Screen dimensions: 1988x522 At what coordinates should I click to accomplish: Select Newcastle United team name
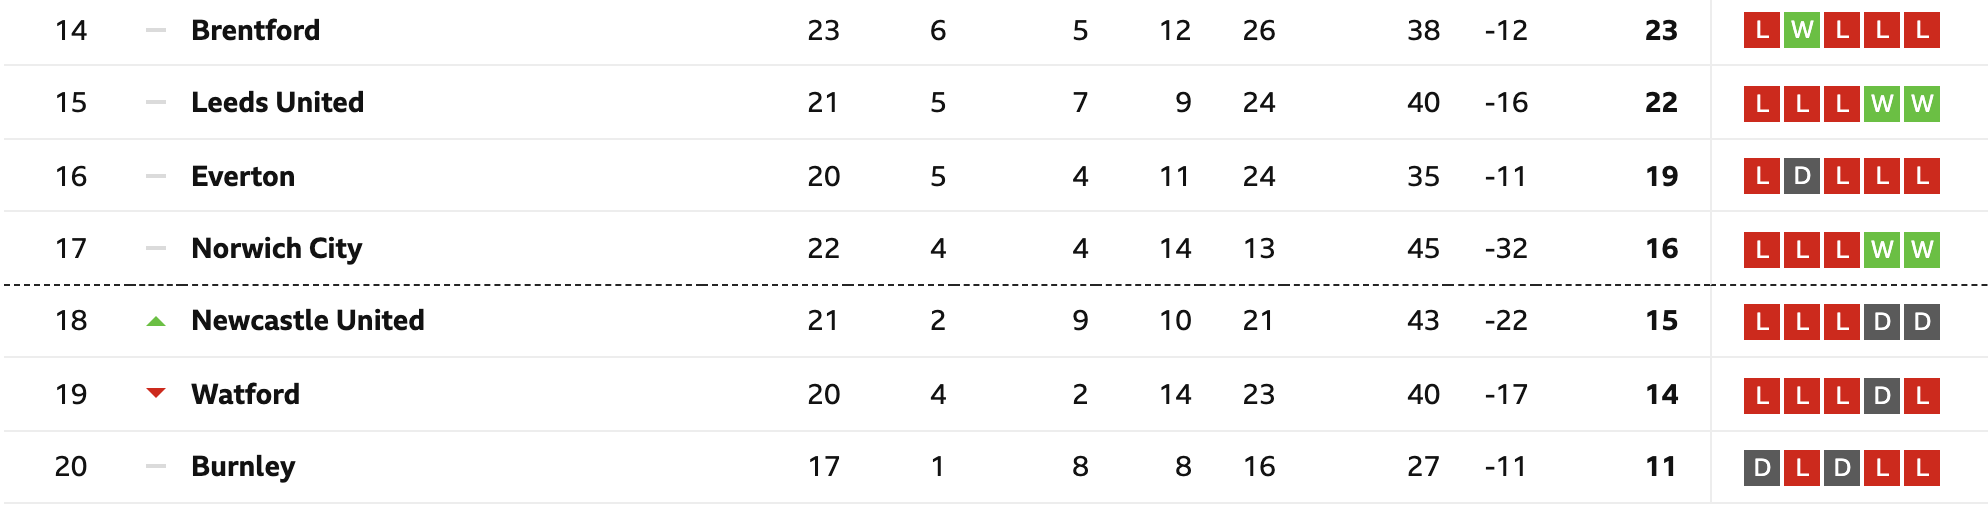tap(308, 320)
